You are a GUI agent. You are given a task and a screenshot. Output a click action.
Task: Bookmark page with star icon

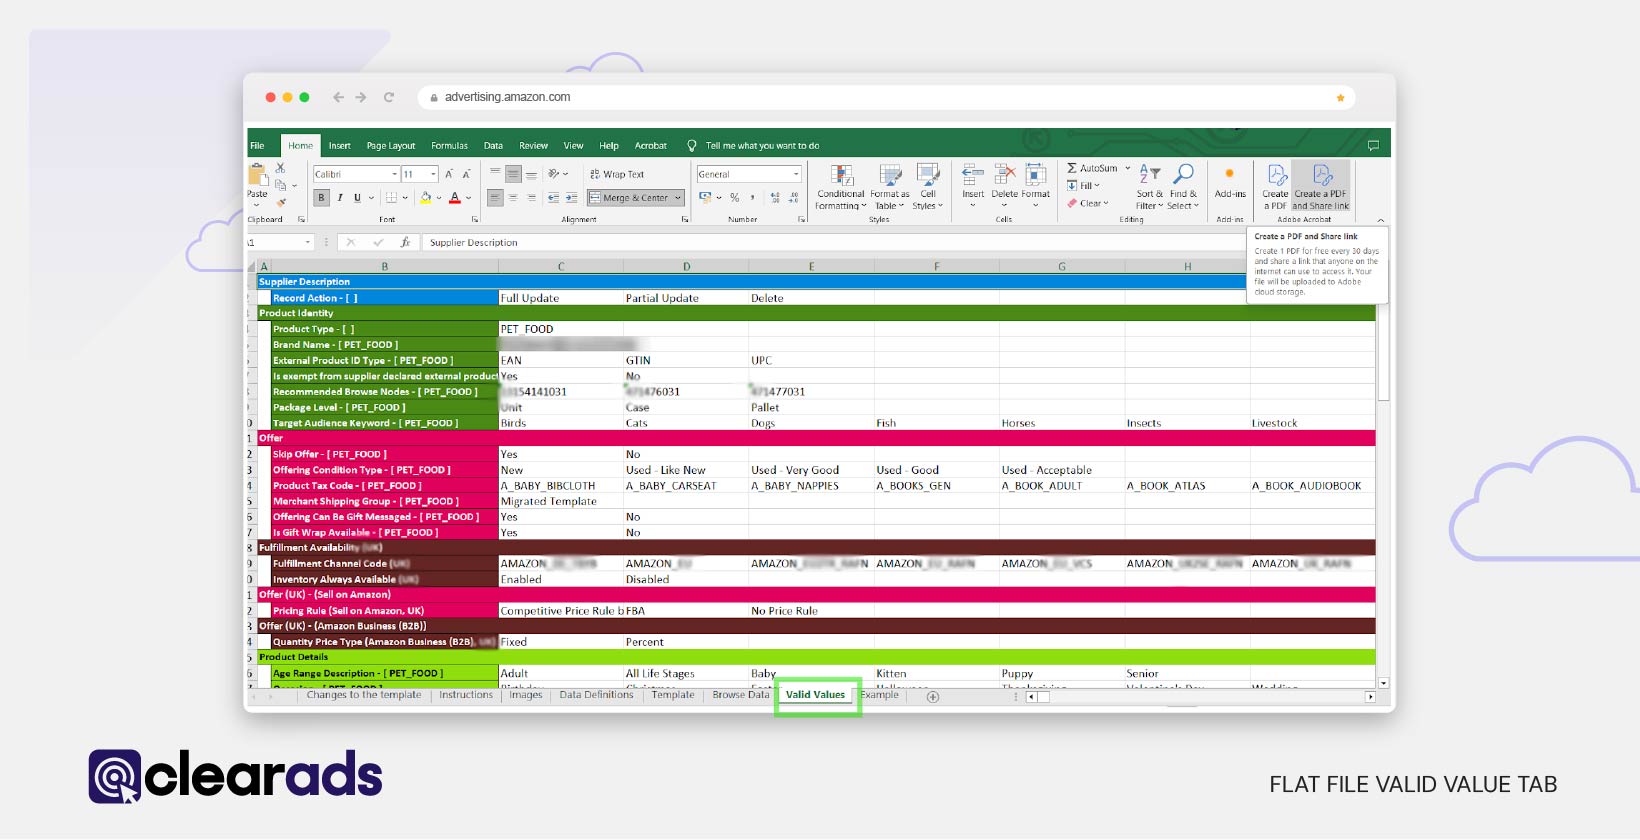1340,98
